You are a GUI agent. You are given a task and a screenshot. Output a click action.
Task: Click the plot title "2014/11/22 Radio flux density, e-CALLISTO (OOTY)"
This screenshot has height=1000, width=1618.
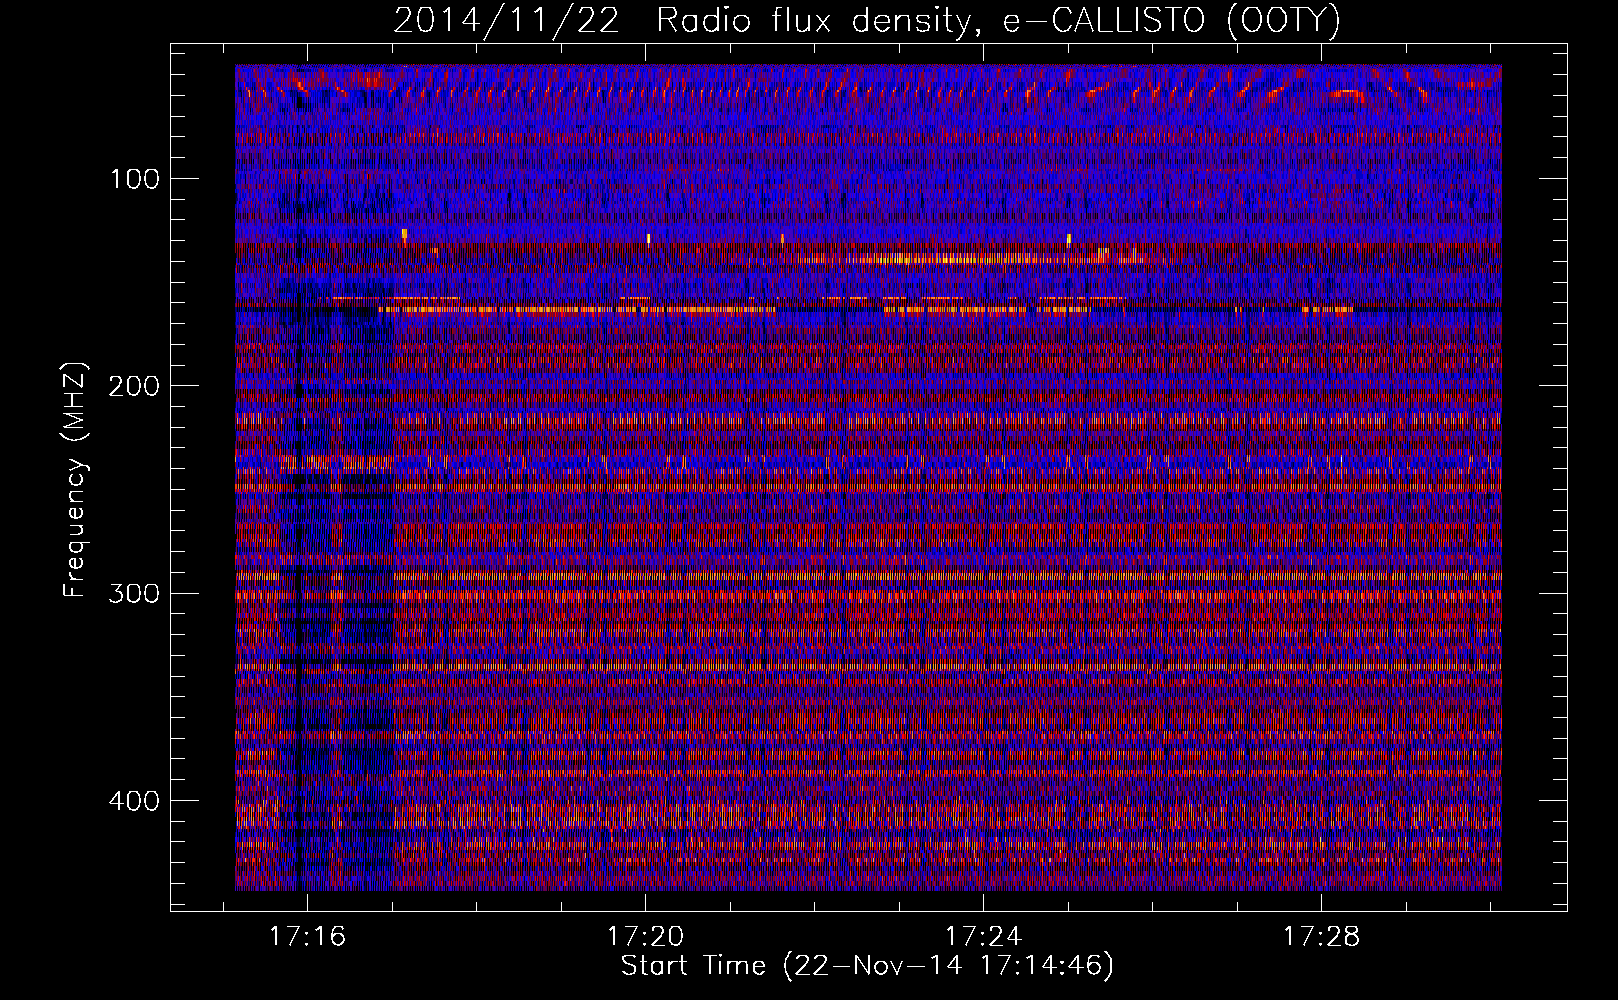tap(867, 20)
